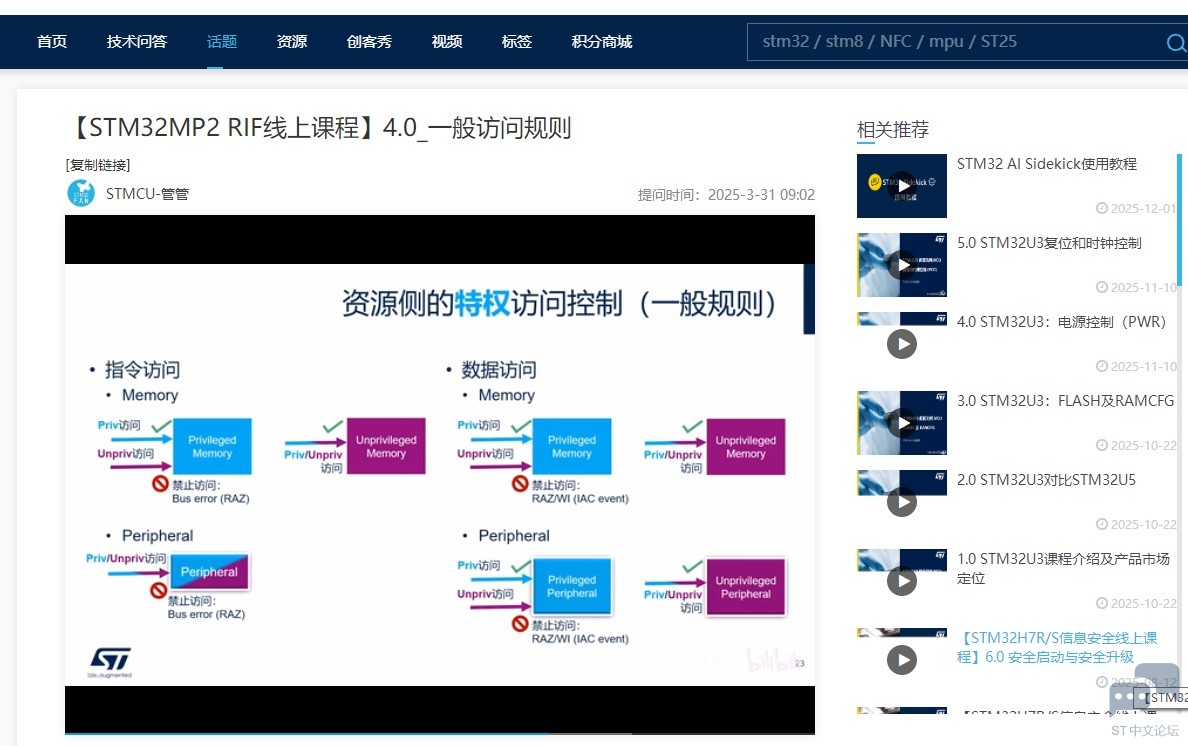
Task: Open 视频 navigation item
Action: click(x=447, y=42)
